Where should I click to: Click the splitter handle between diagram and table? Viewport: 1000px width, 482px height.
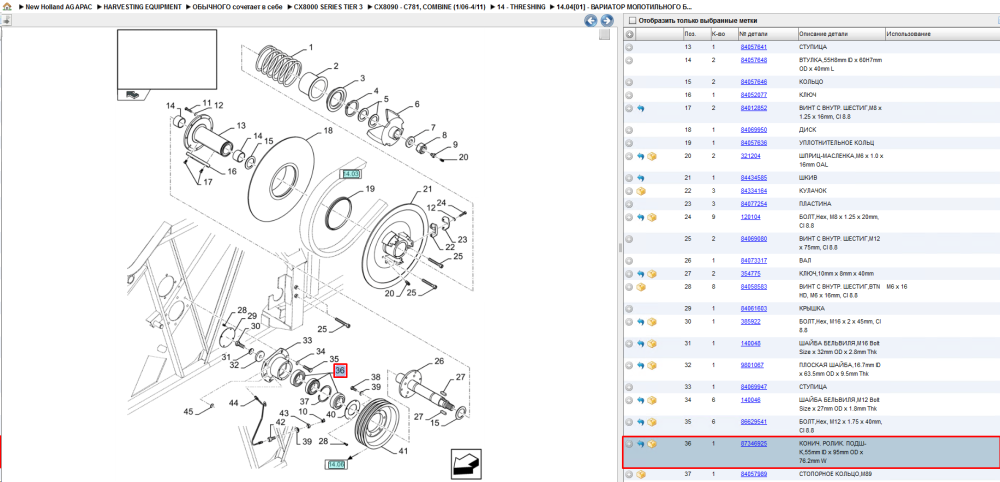click(x=619, y=247)
